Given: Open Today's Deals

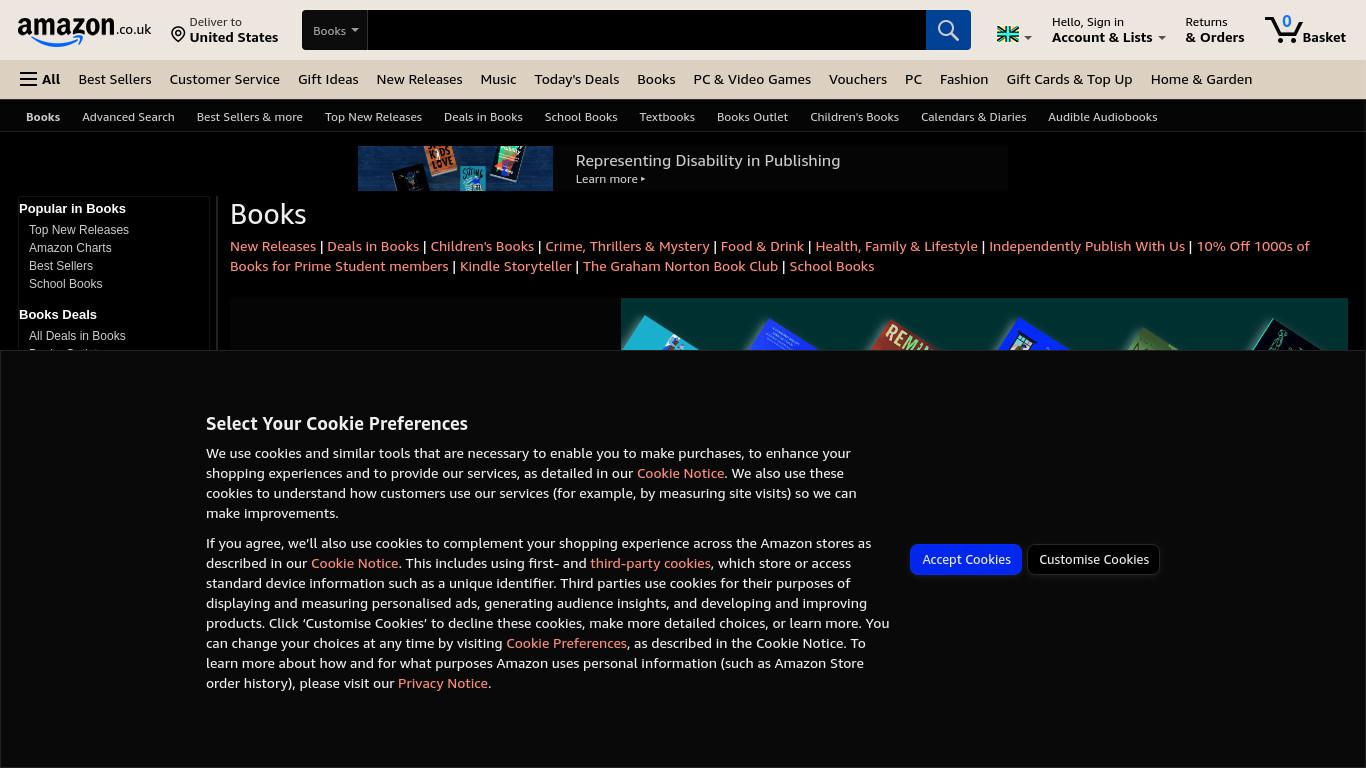Looking at the screenshot, I should coord(576,79).
